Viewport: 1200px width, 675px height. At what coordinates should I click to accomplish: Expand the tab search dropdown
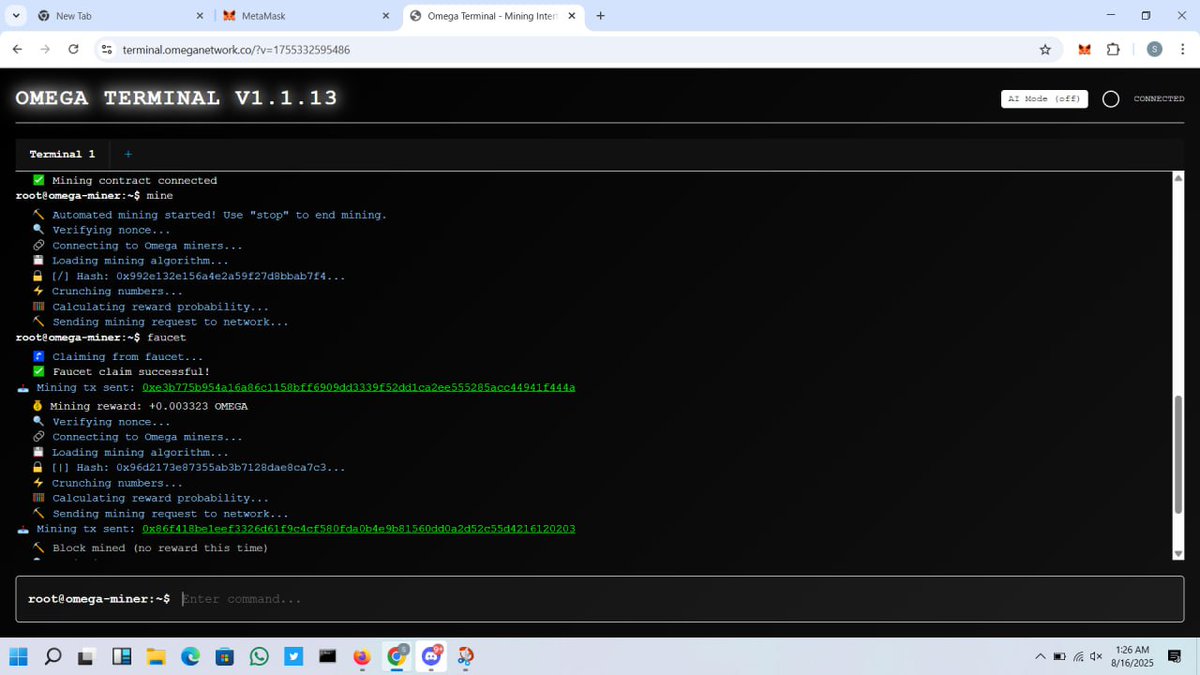click(16, 16)
